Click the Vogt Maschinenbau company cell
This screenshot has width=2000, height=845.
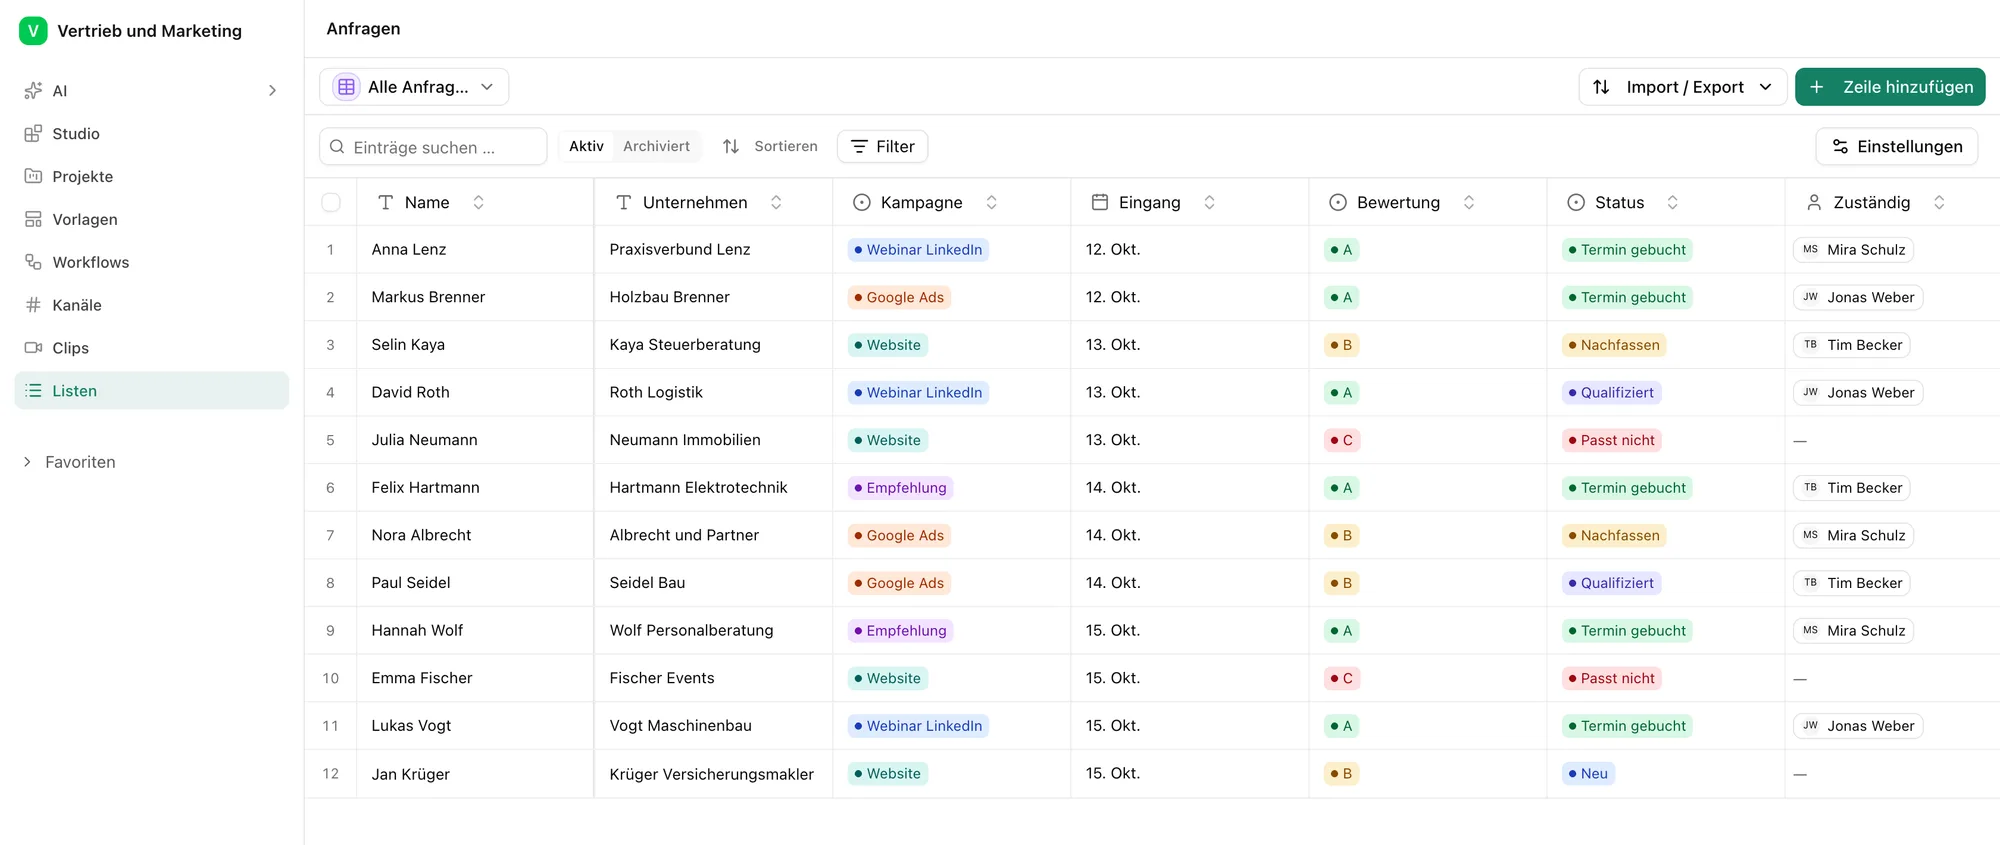point(713,726)
